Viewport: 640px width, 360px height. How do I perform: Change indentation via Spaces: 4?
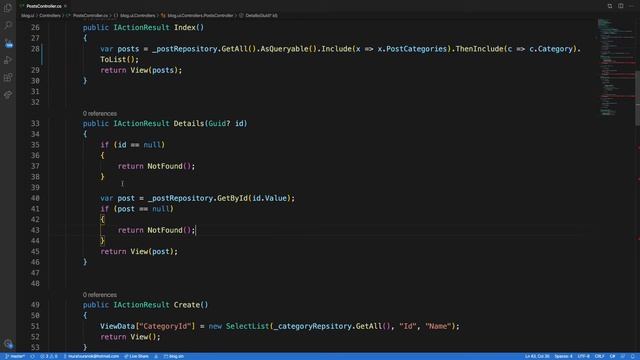564,356
